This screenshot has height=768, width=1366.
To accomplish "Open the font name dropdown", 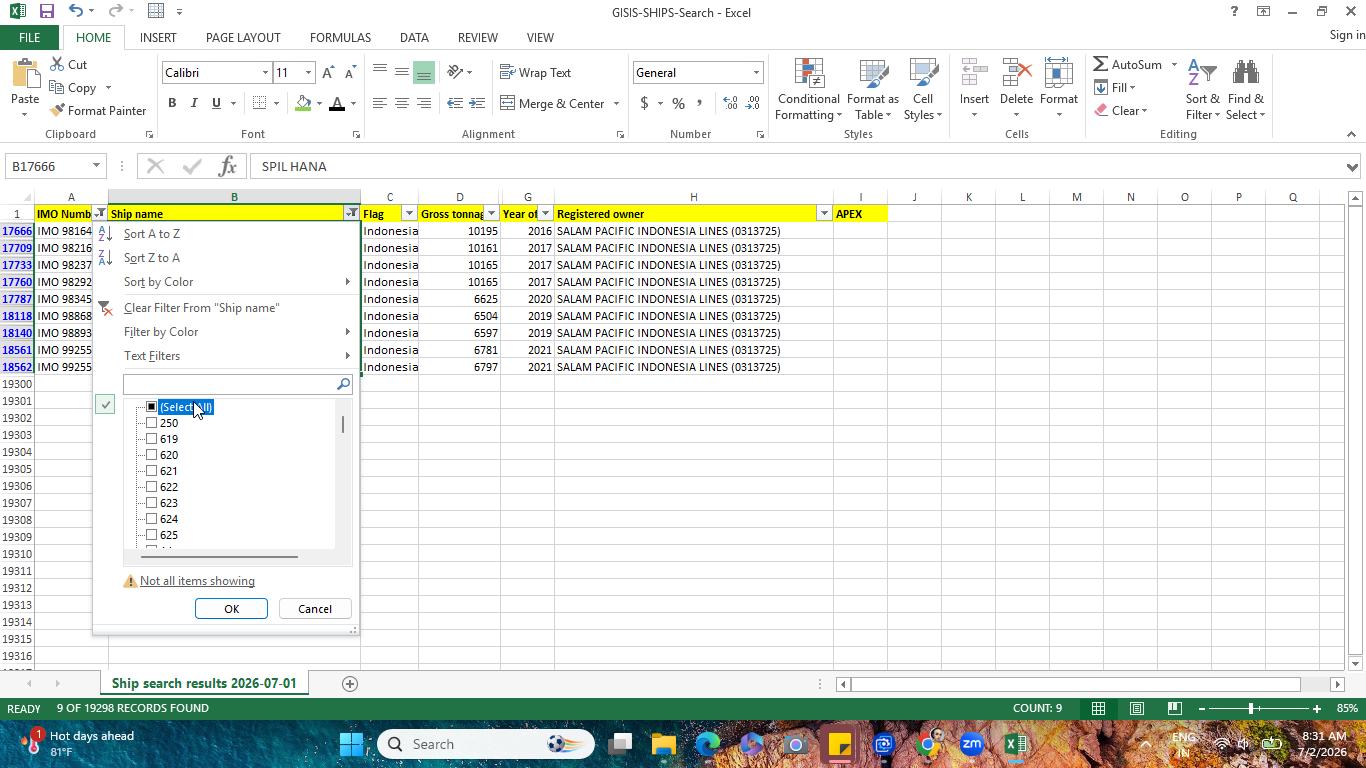I will coord(265,73).
